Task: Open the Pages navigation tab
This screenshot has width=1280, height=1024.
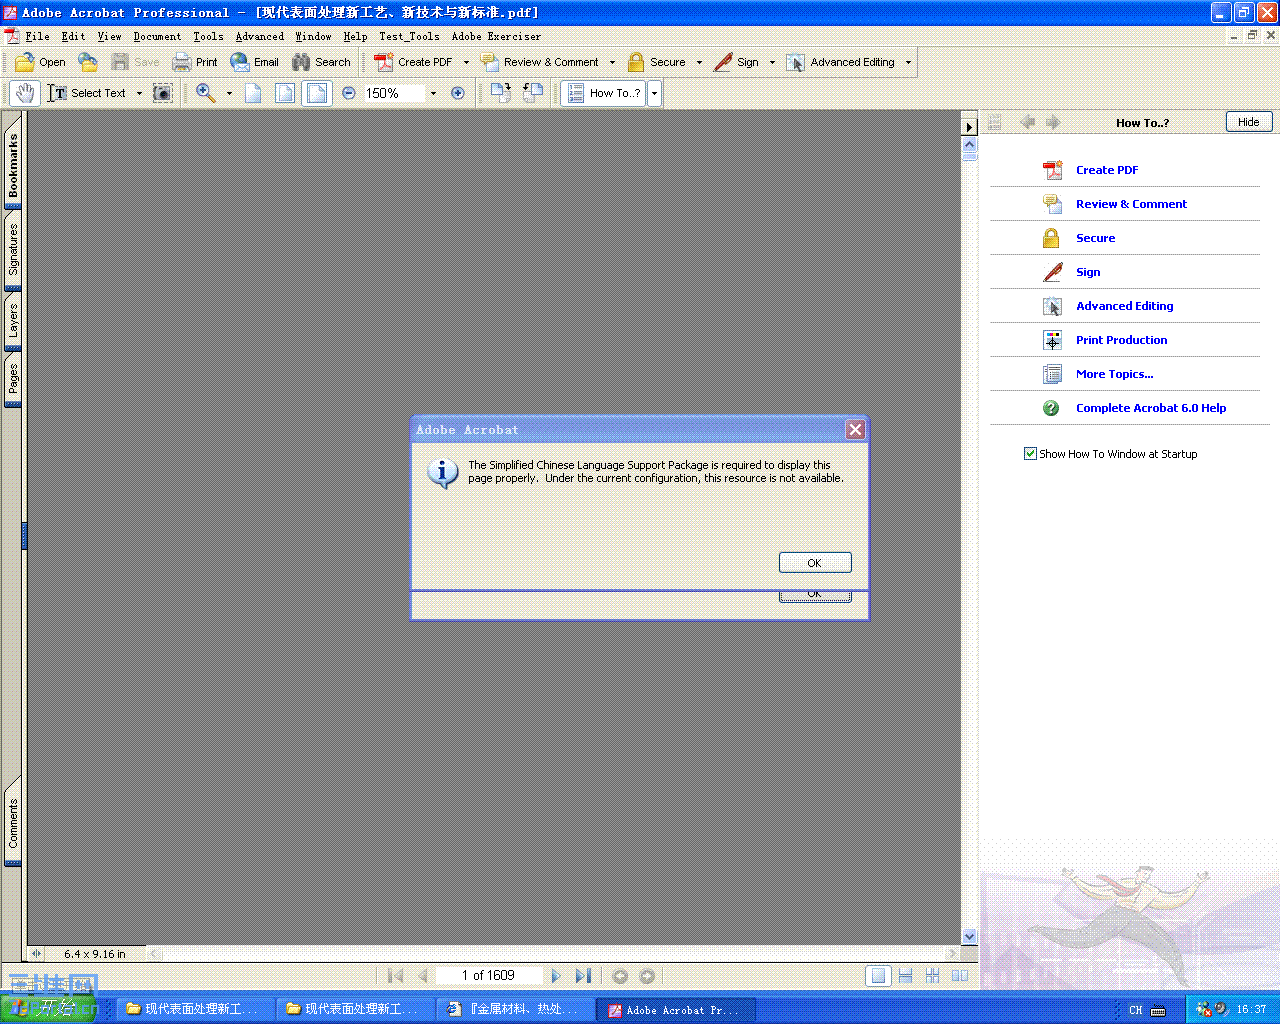Action: 13,378
